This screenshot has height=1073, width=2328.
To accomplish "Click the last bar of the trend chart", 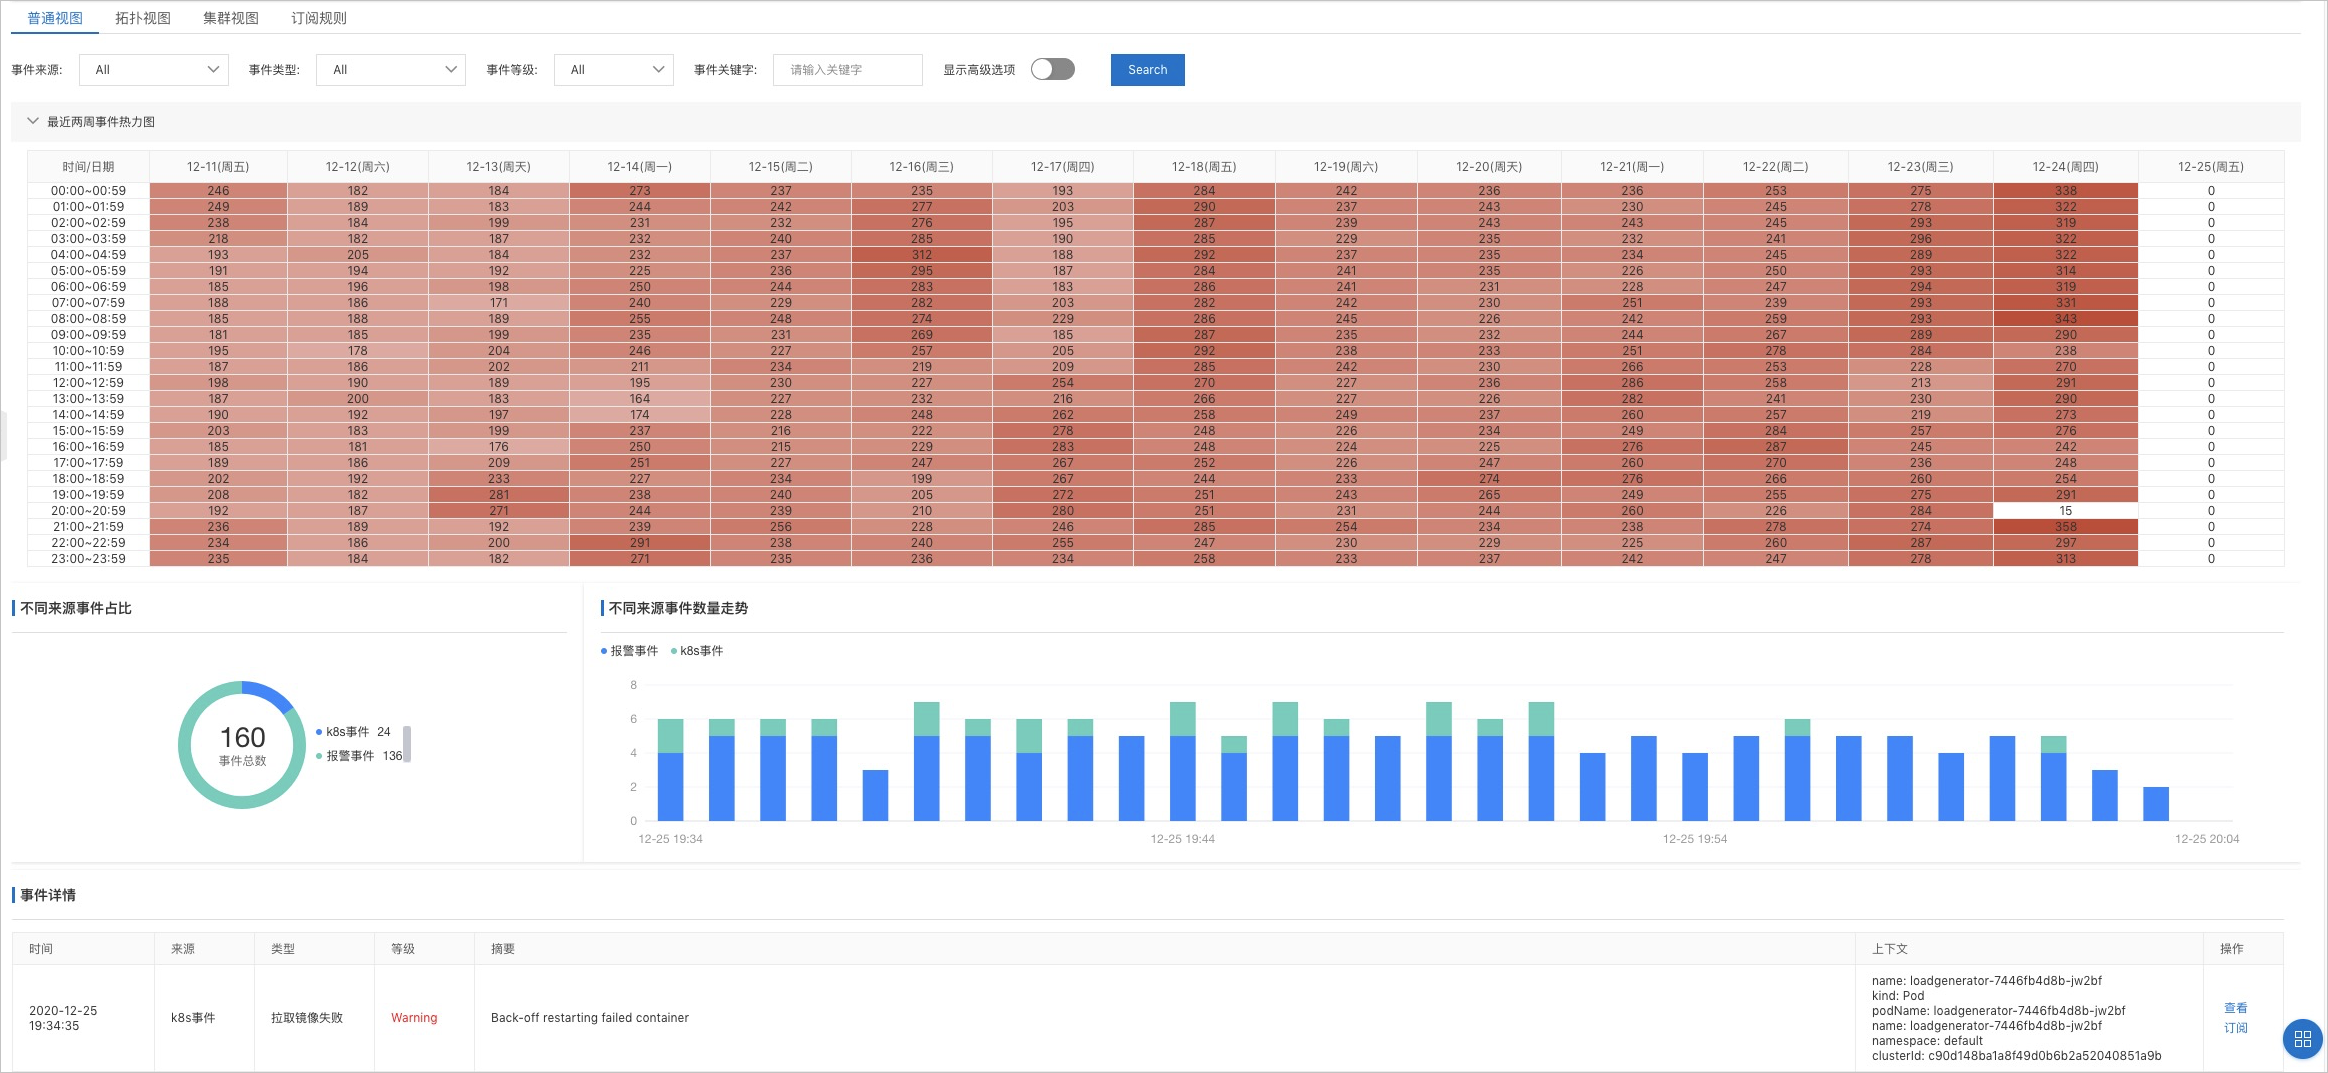I will point(2156,804).
